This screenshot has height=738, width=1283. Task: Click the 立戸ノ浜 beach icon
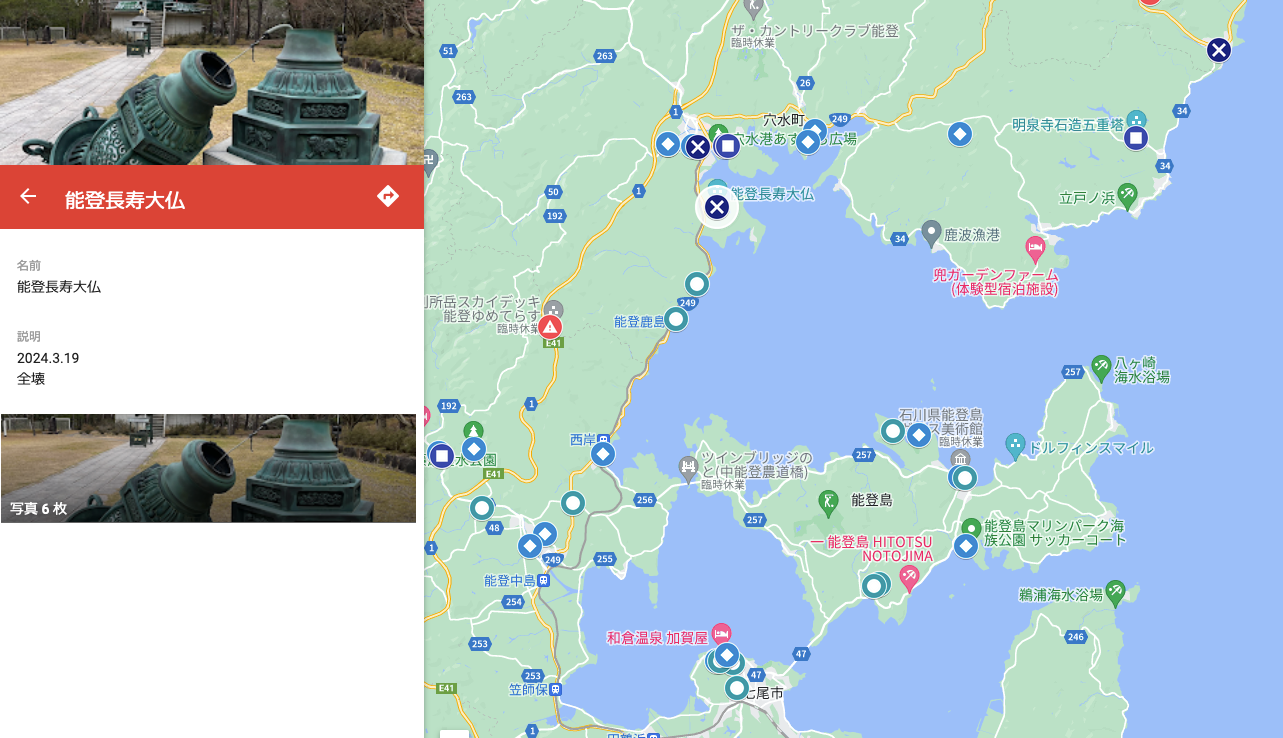[1127, 193]
